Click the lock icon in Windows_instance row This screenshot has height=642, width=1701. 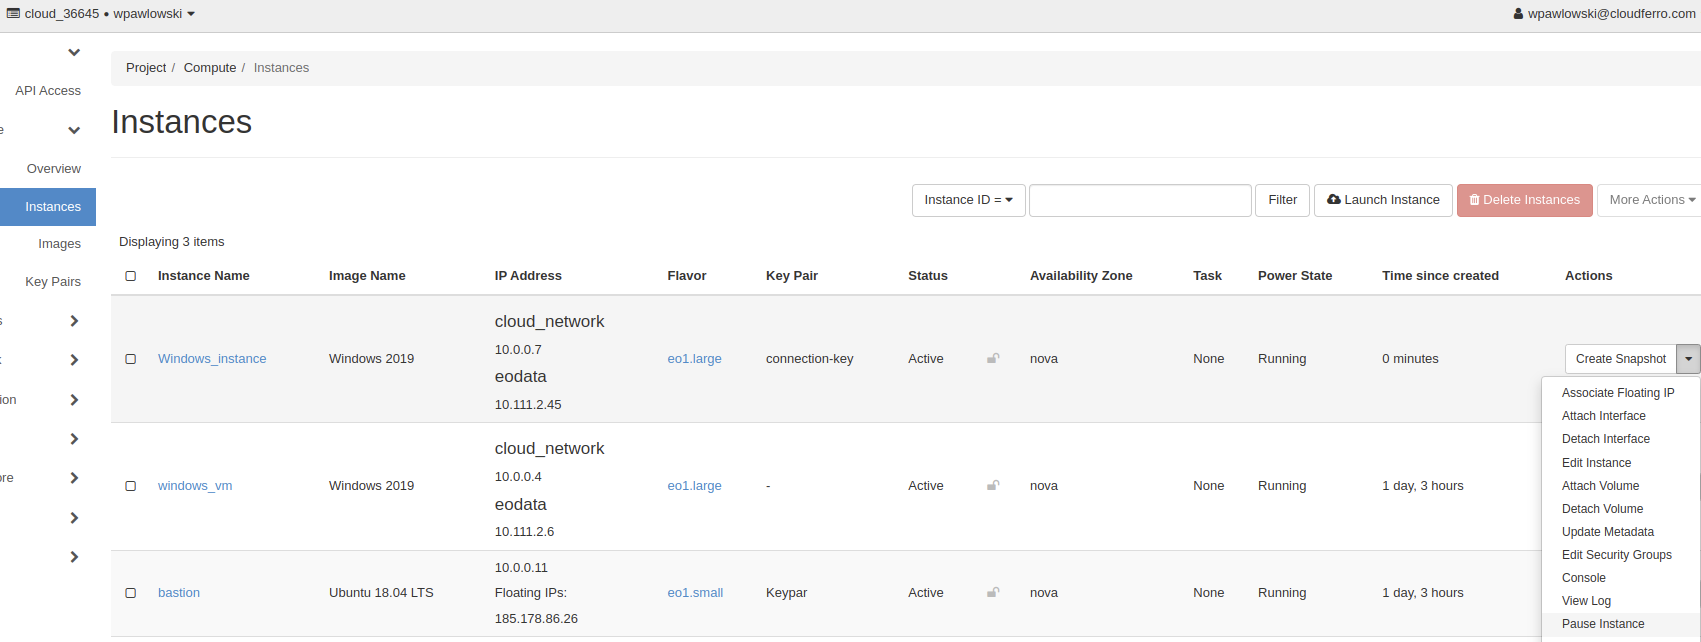click(993, 358)
